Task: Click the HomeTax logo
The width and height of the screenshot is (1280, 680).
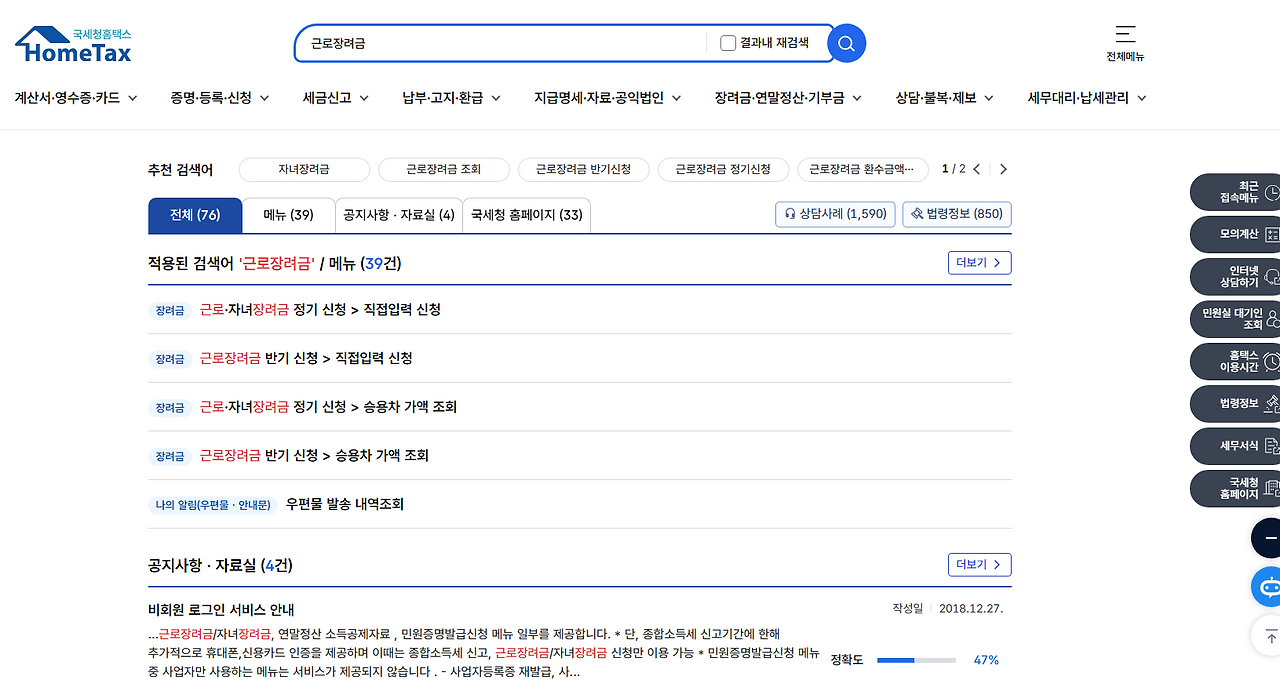Action: pyautogui.click(x=73, y=45)
